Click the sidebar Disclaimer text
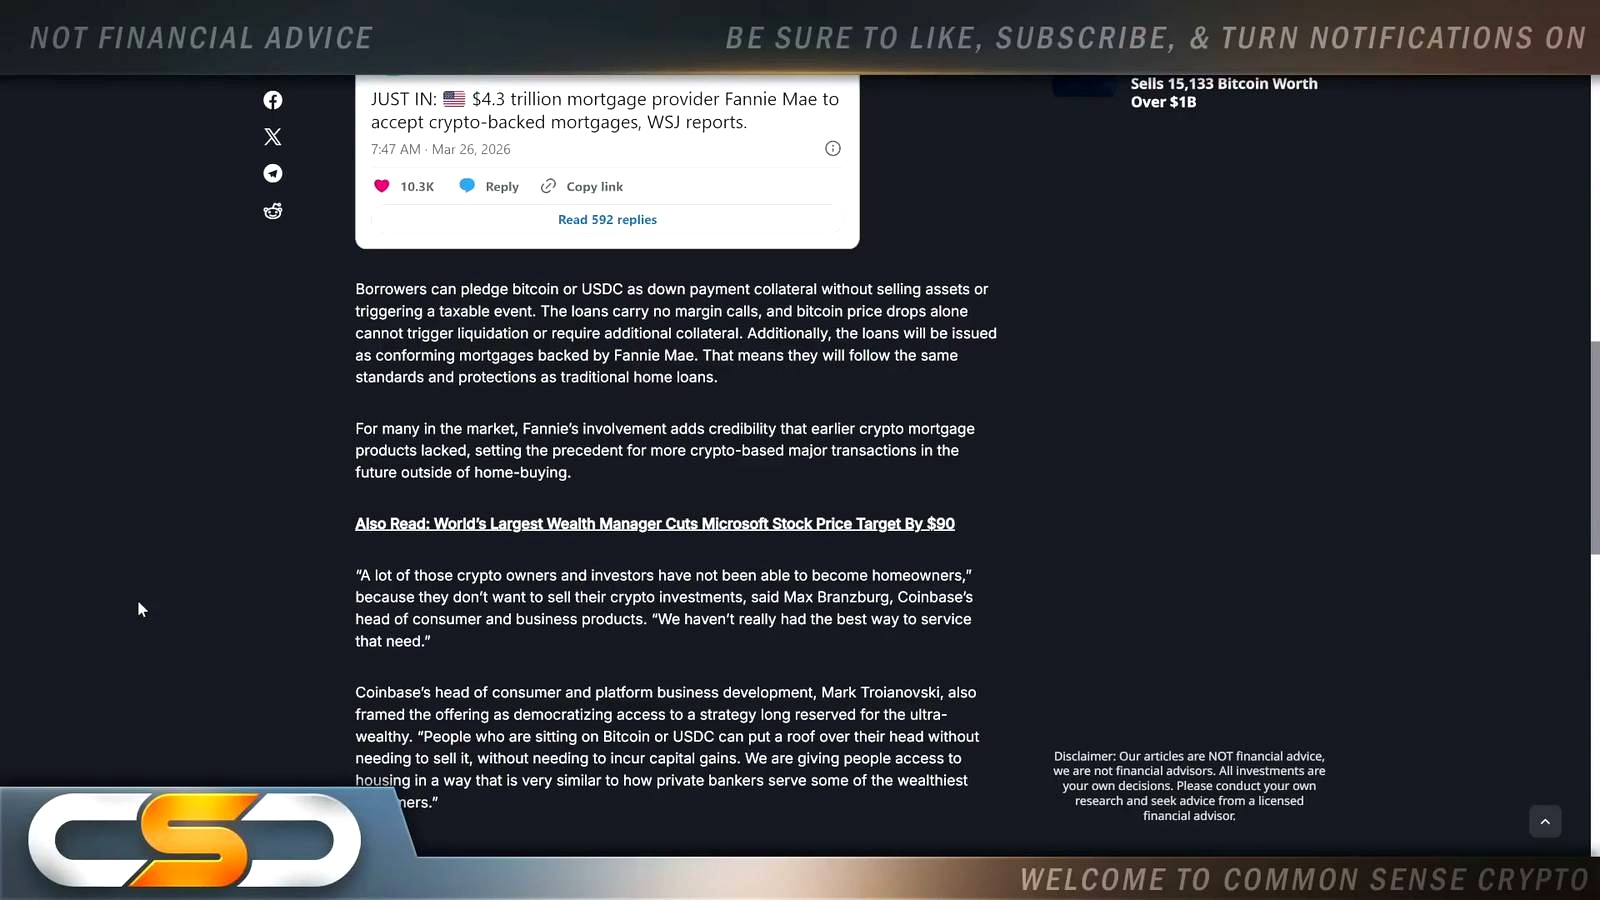This screenshot has width=1600, height=900. [1189, 786]
